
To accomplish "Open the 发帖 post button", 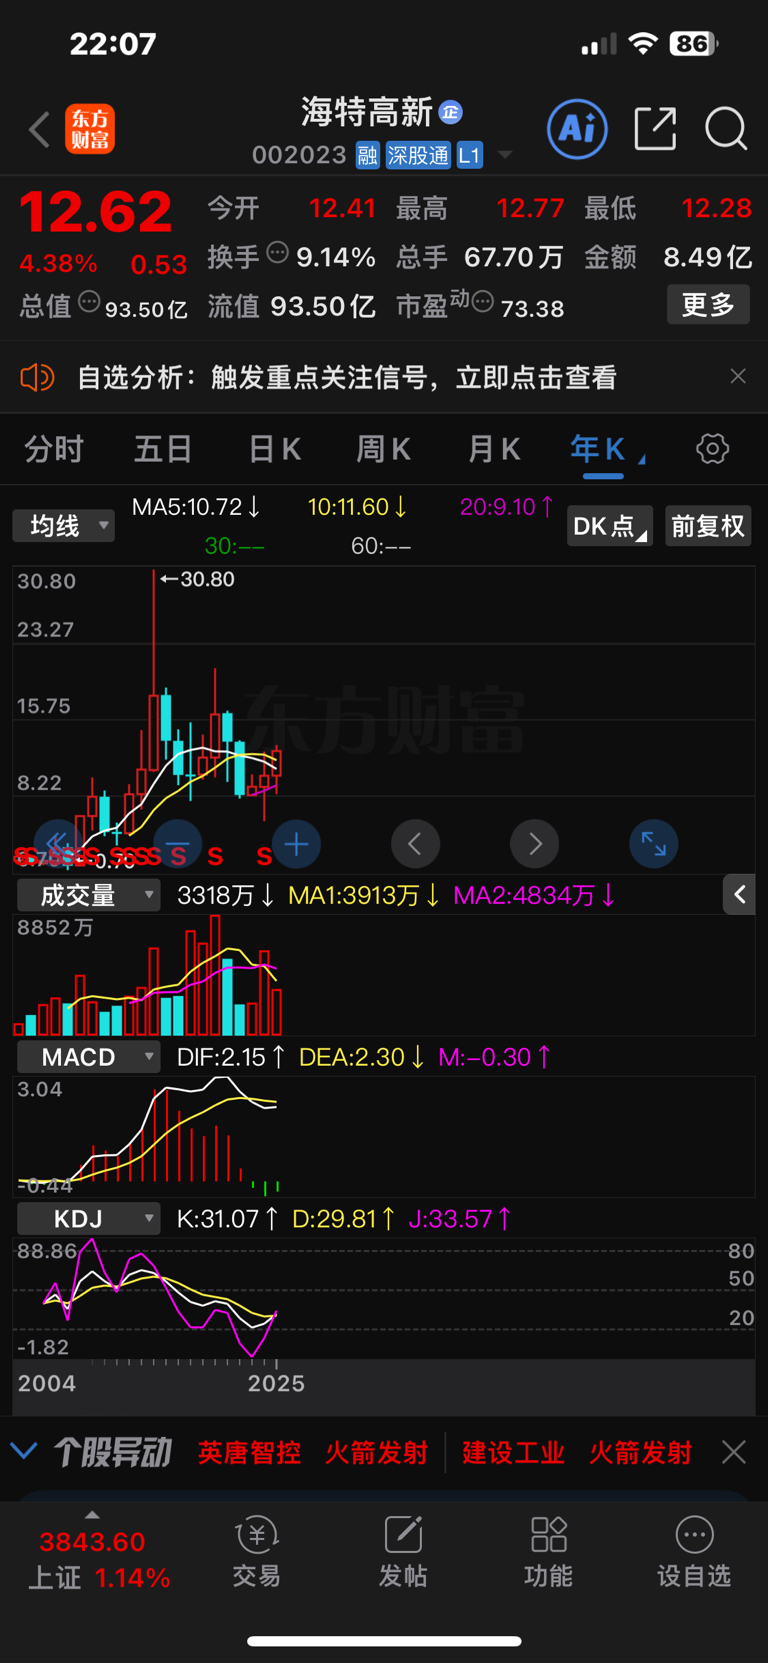I will tap(403, 1553).
